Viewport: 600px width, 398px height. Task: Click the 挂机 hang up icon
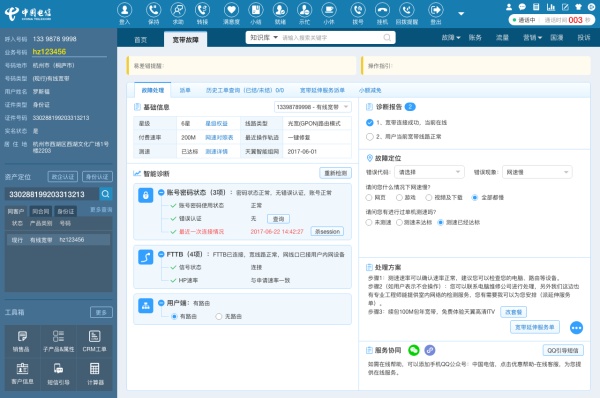tap(382, 10)
